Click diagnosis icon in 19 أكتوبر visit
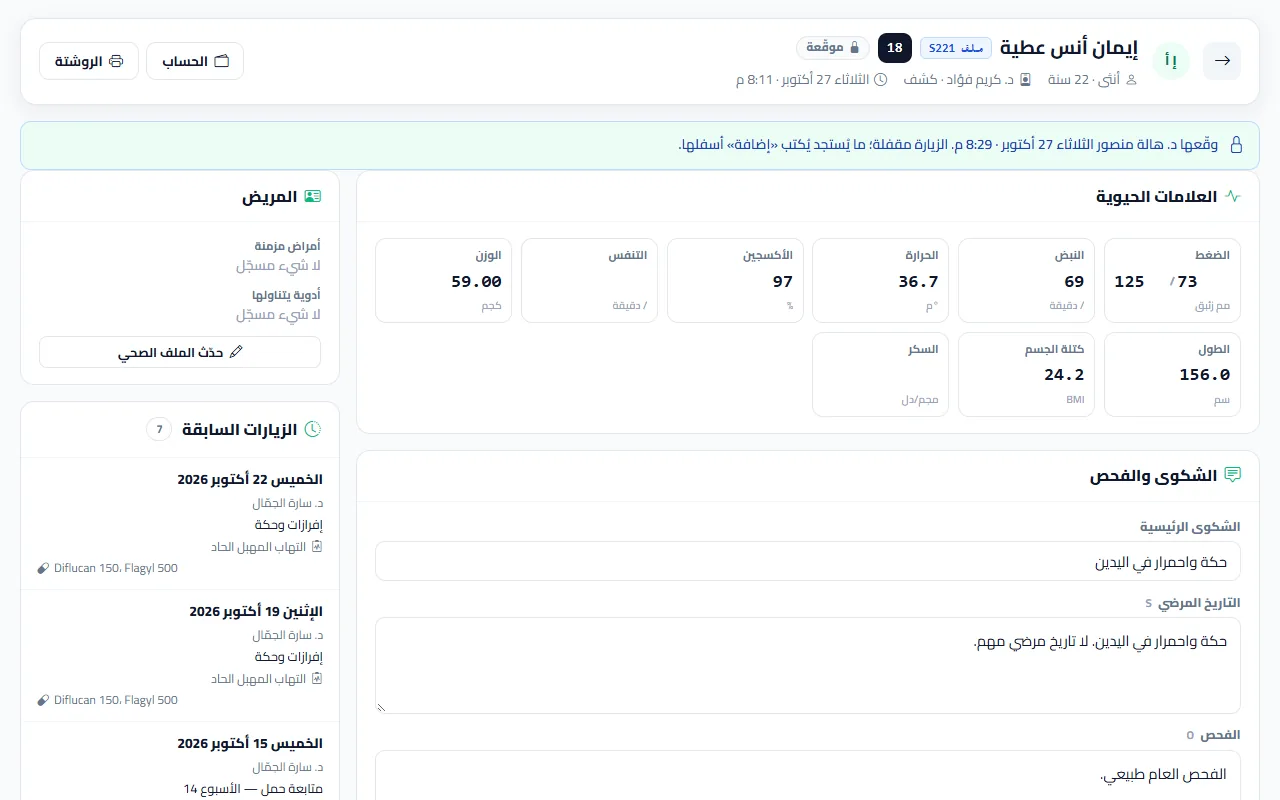 coord(317,679)
